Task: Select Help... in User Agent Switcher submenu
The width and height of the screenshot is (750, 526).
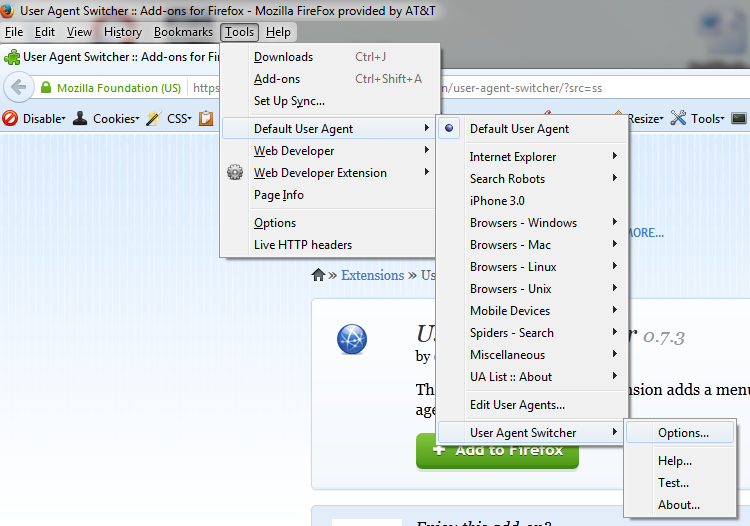Action: [680, 460]
